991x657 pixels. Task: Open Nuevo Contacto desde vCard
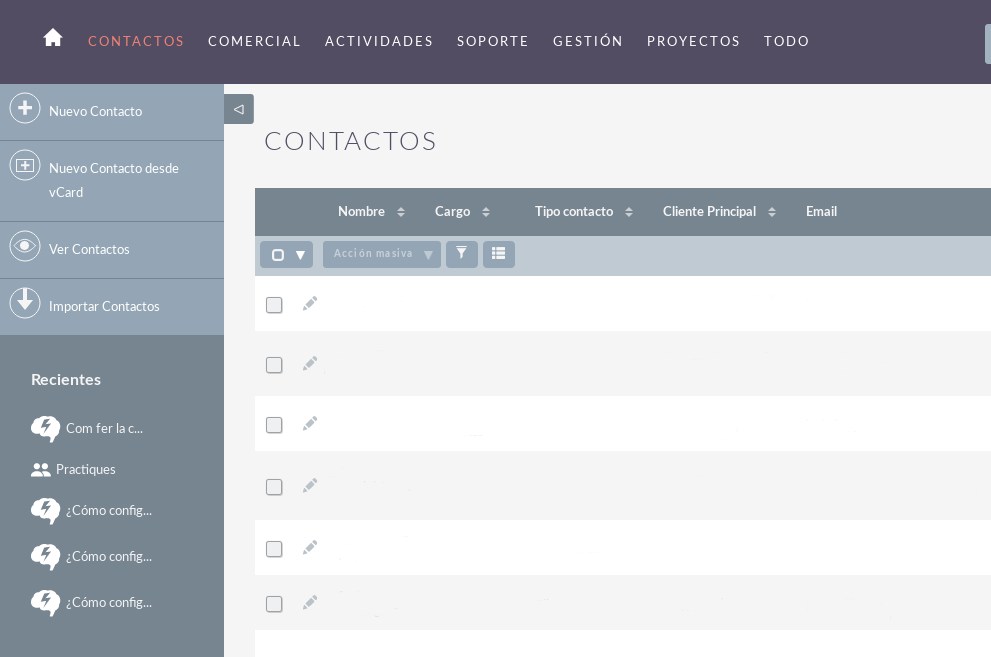(x=114, y=180)
